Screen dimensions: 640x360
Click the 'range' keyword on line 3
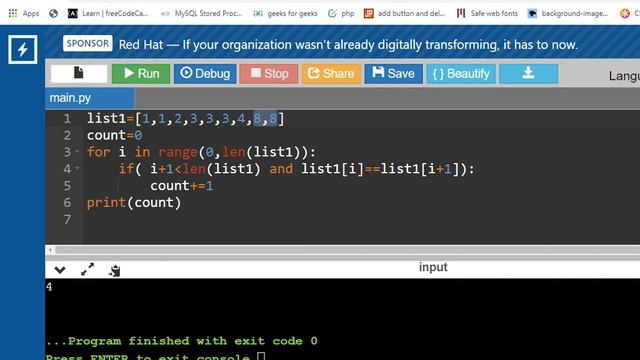point(178,152)
